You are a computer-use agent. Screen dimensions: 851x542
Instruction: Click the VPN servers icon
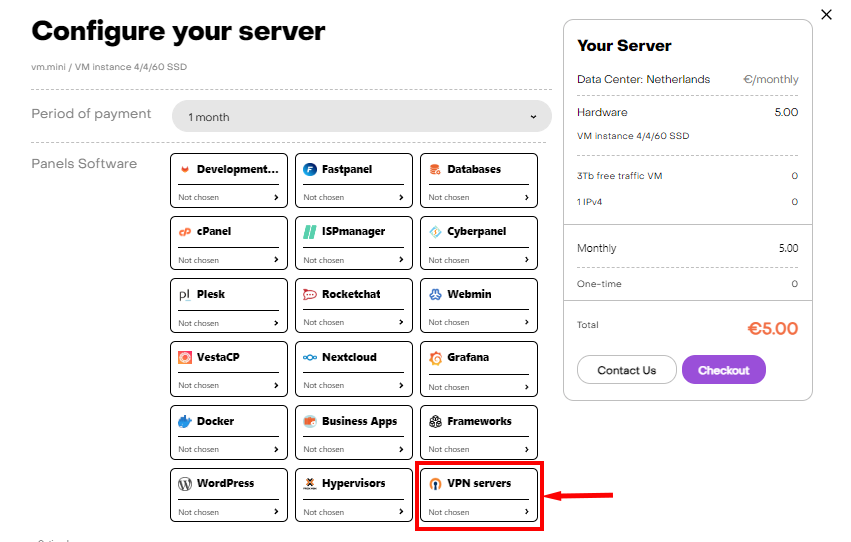(435, 484)
